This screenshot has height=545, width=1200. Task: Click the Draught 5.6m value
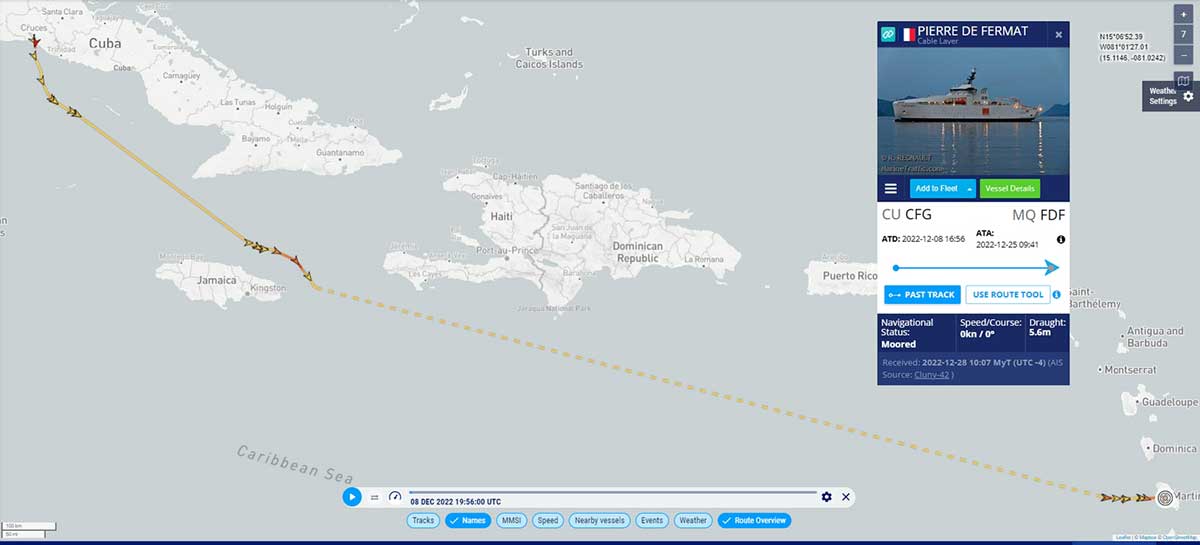1039,333
